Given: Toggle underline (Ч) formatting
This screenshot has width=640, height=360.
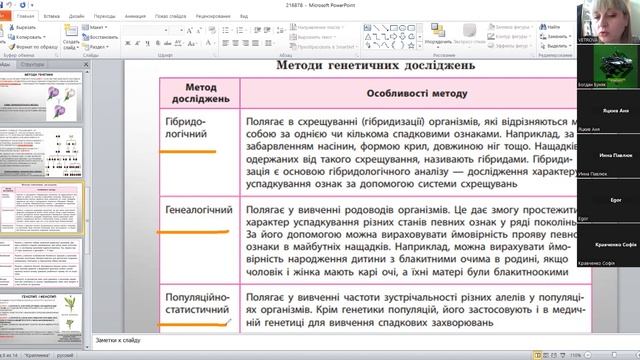Looking at the screenshot, I should click(x=147, y=43).
